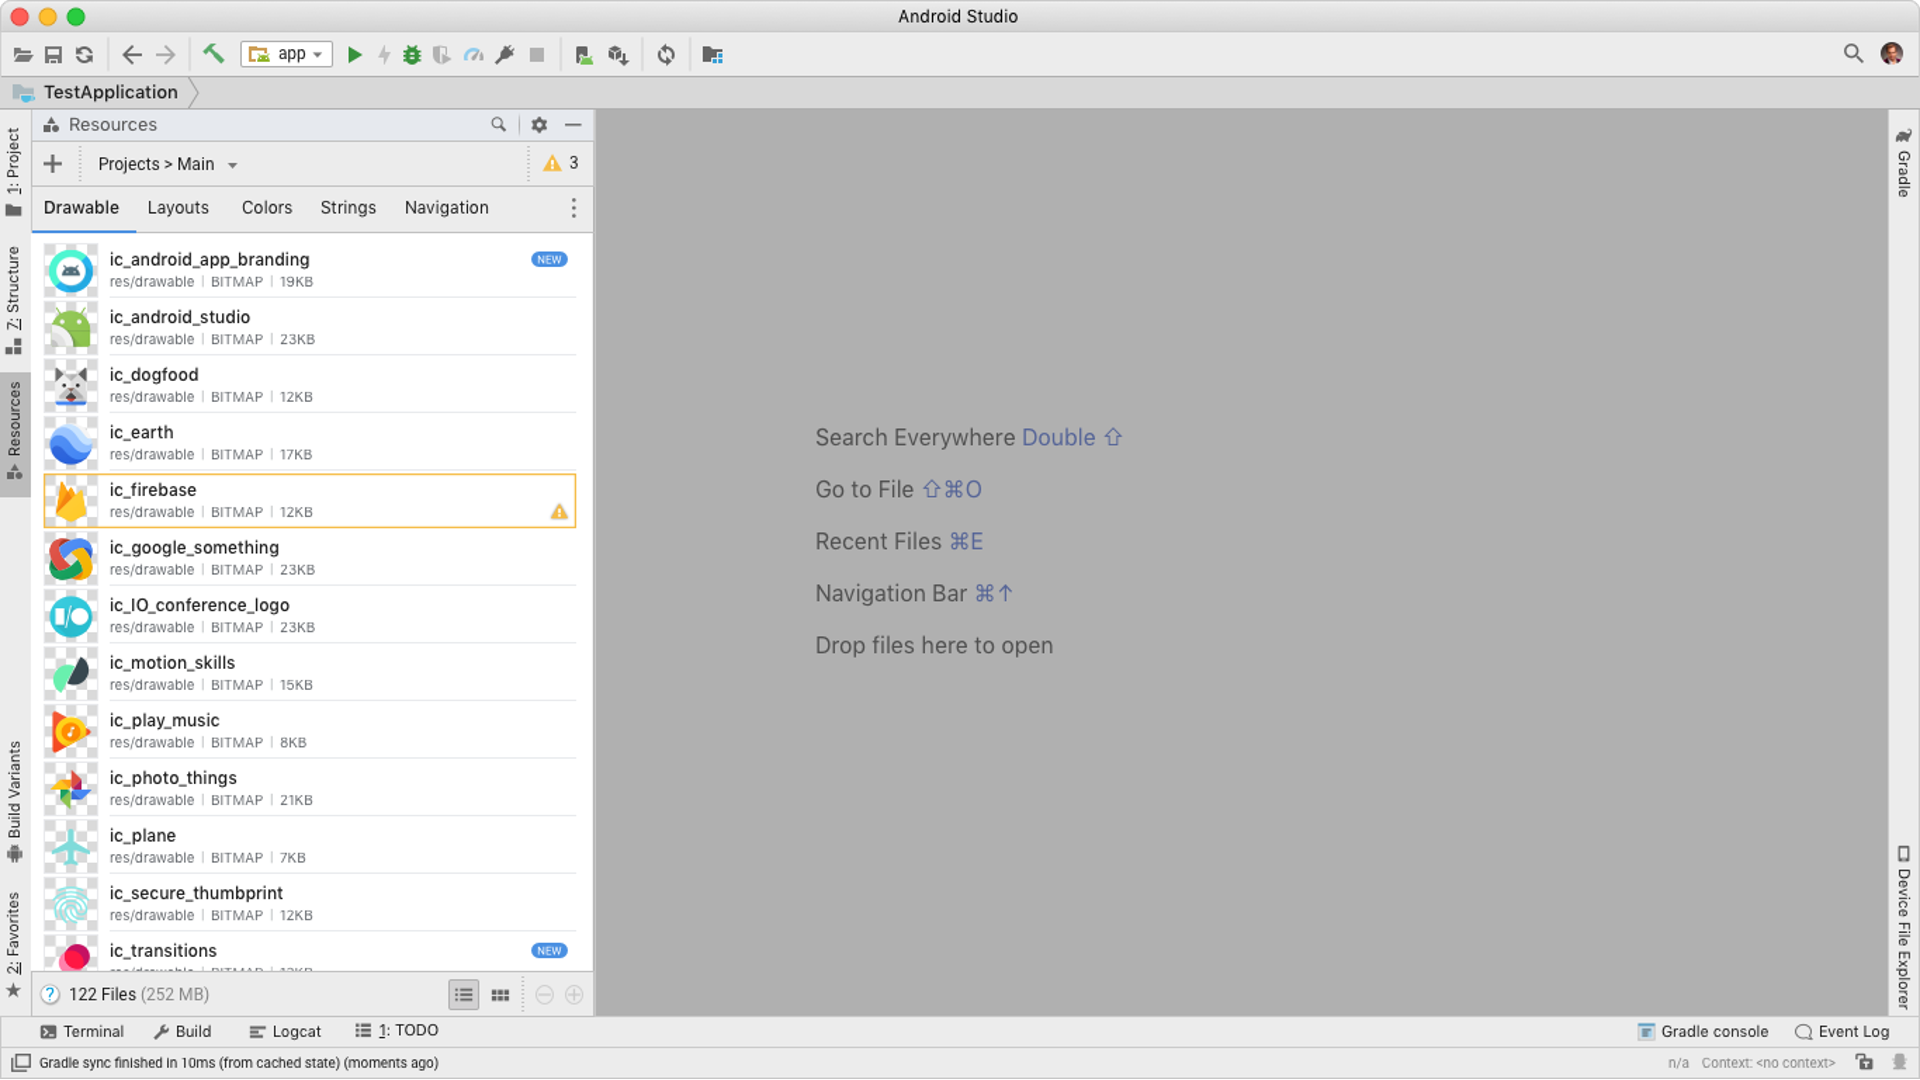Click the Stop square icon in toolbar
Image resolution: width=1920 pixels, height=1080 pixels.
pyautogui.click(x=537, y=55)
